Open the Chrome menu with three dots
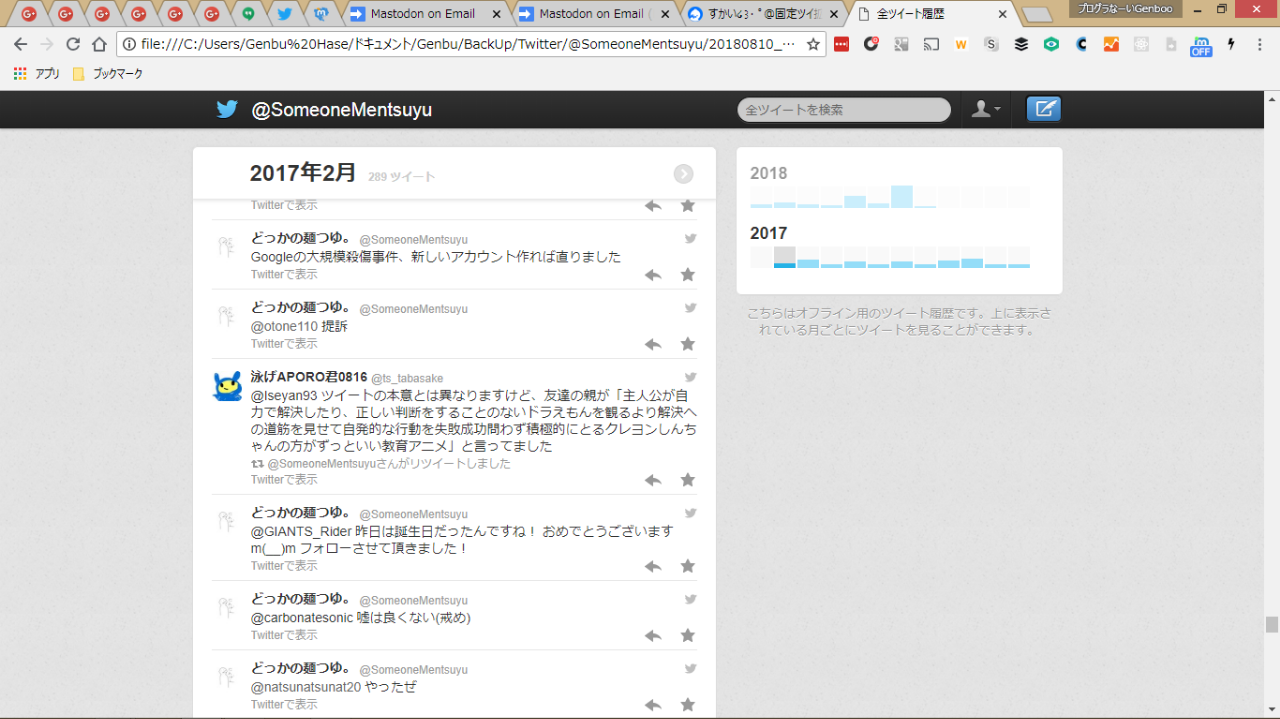Image resolution: width=1280 pixels, height=719 pixels. click(1259, 44)
